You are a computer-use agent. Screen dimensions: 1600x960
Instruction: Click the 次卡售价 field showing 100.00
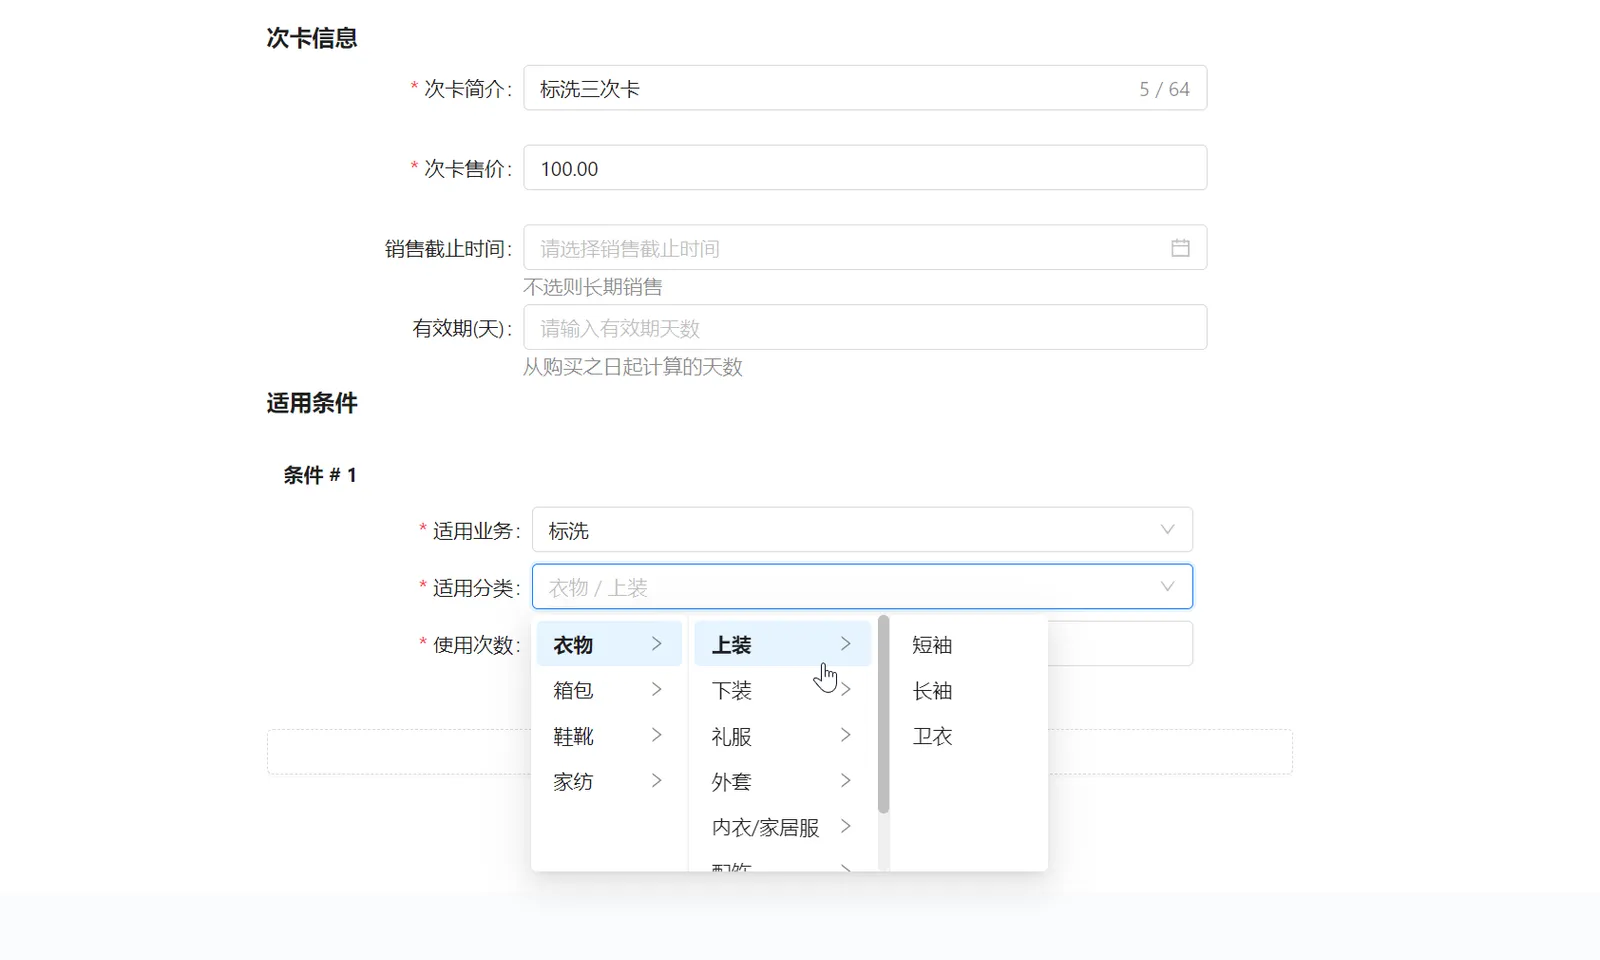(865, 168)
